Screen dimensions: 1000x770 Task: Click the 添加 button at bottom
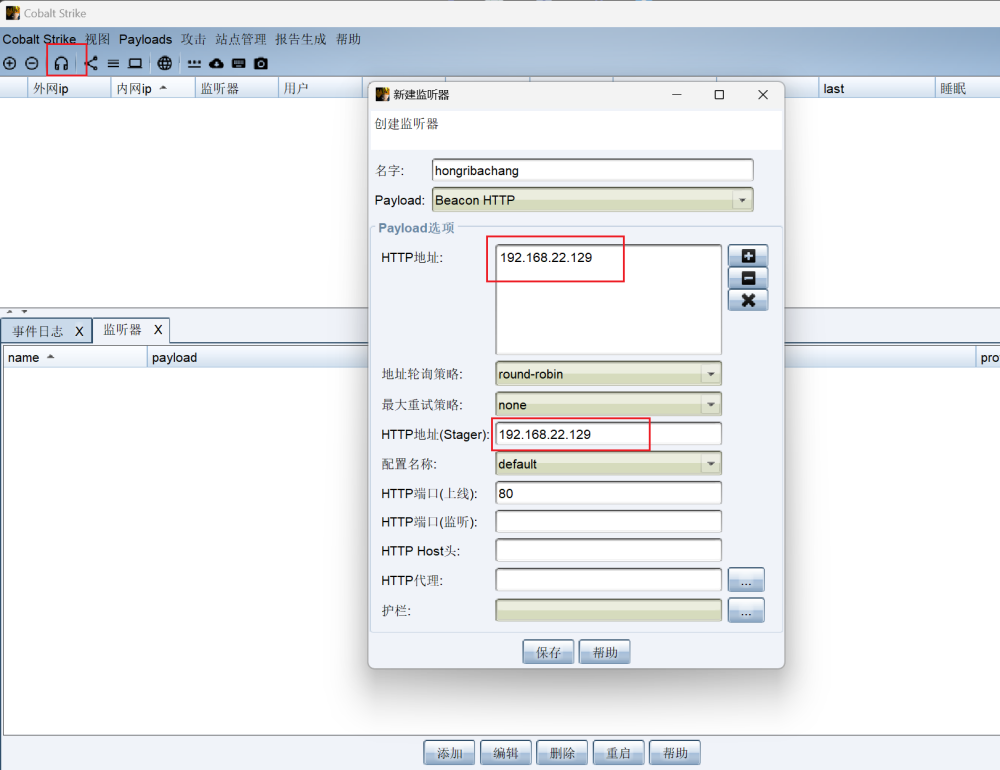tap(449, 753)
